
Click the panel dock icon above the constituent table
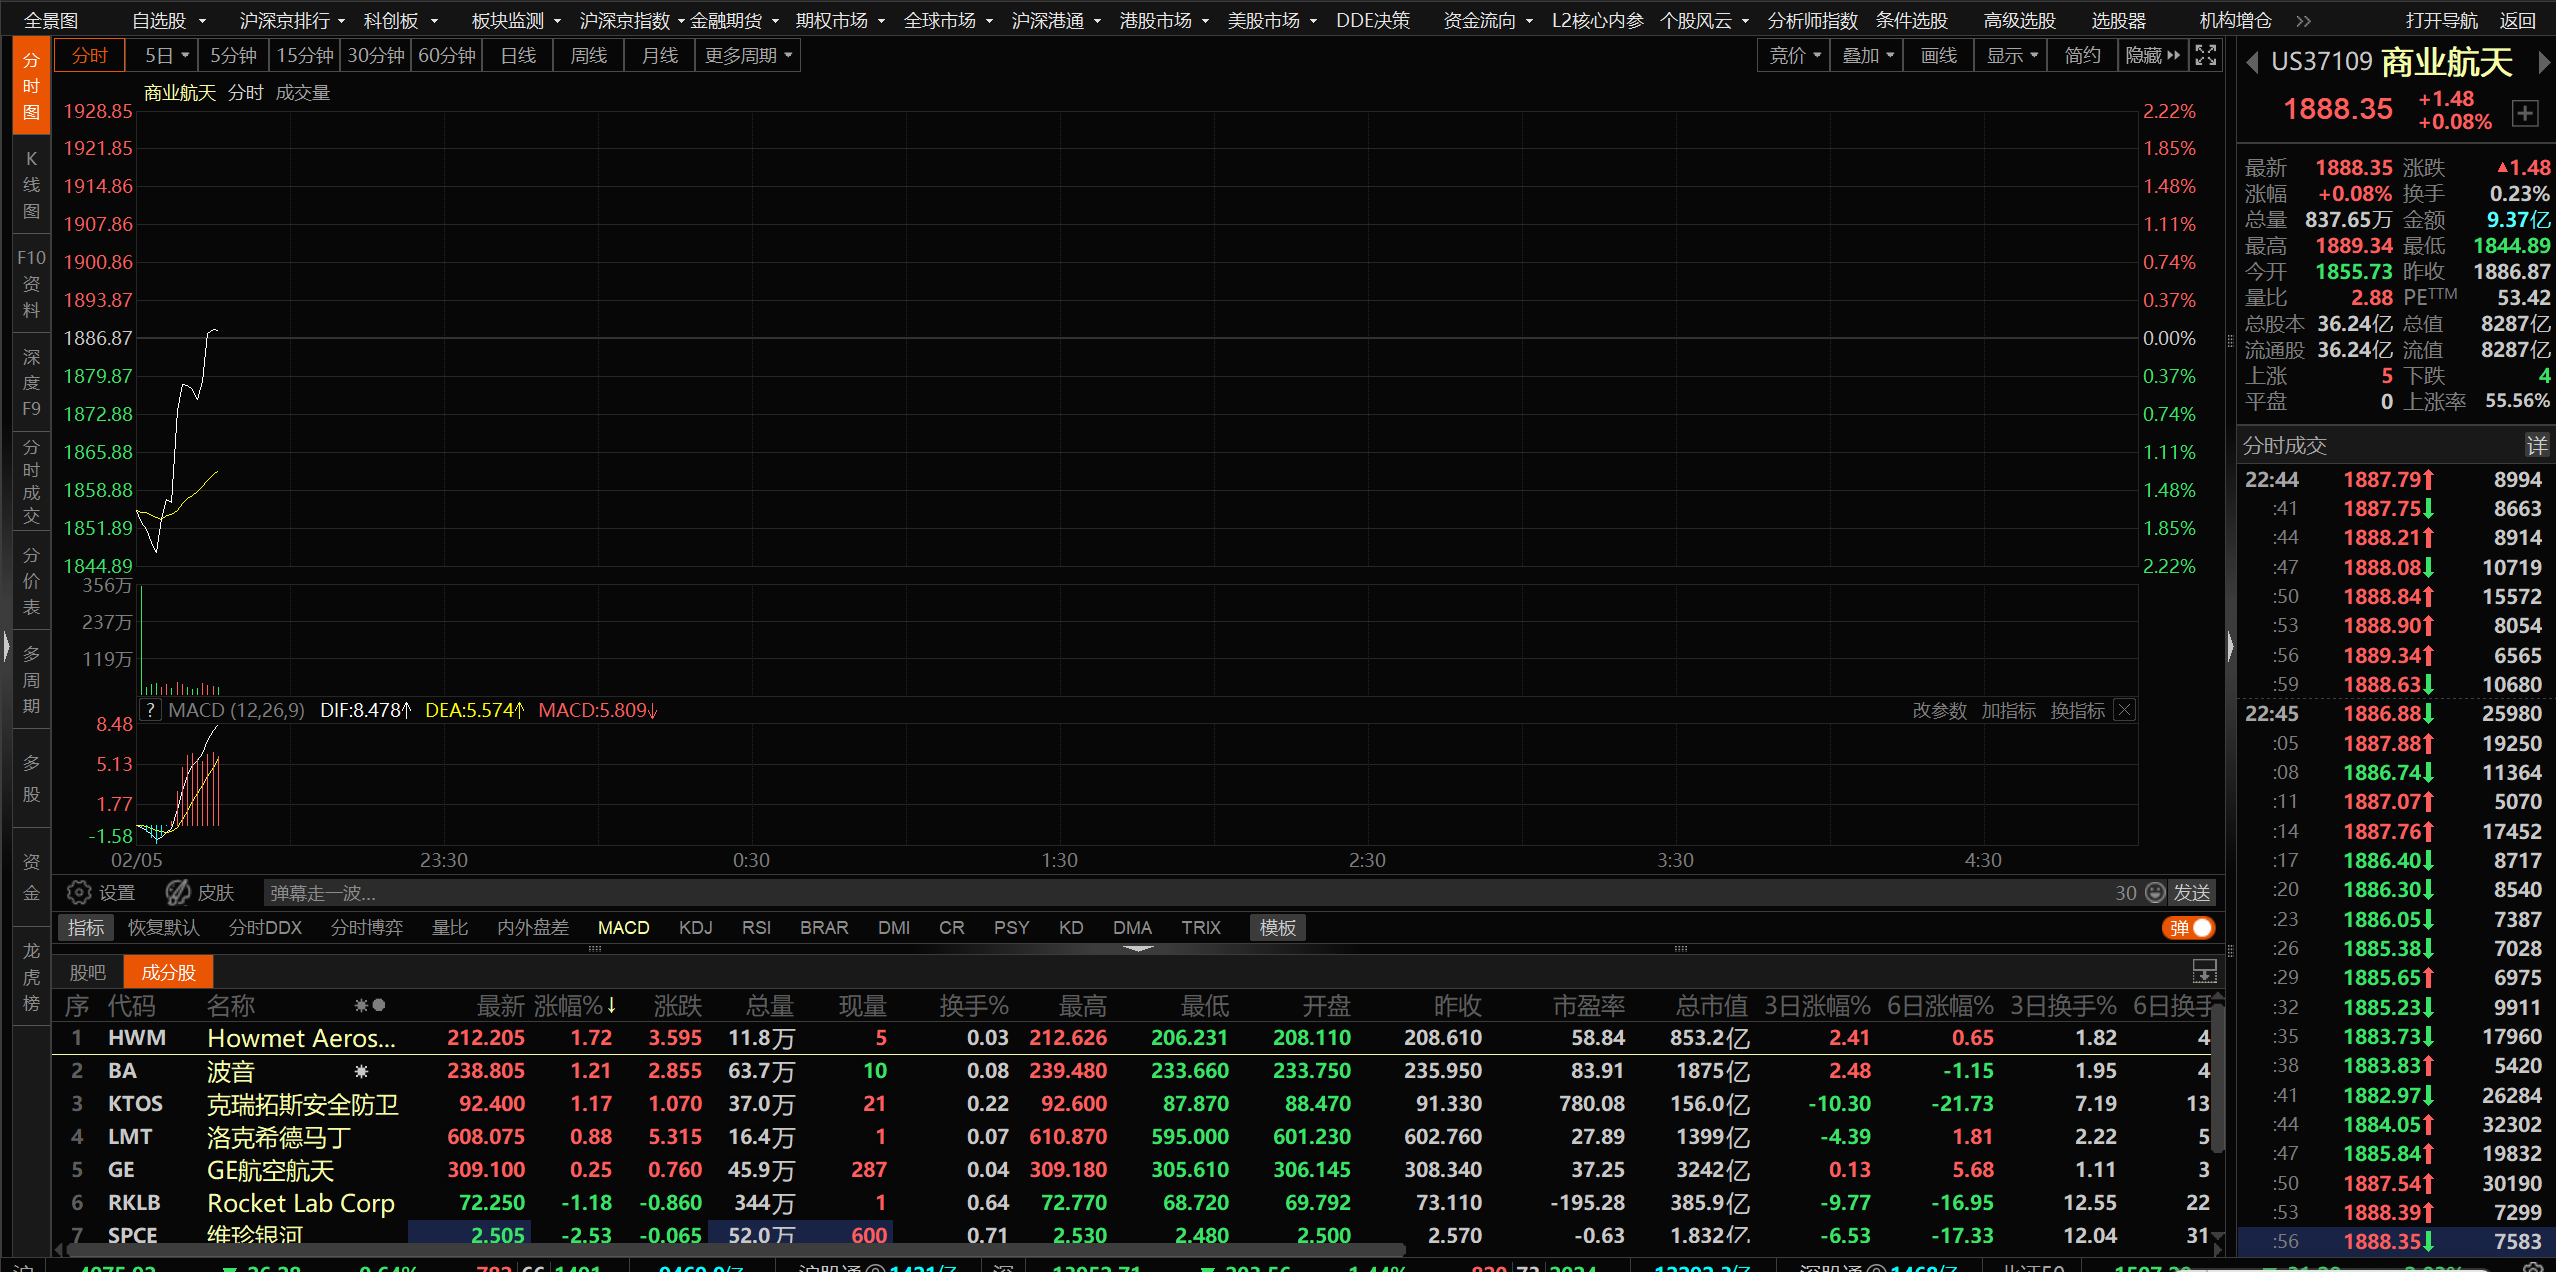coord(2204,971)
